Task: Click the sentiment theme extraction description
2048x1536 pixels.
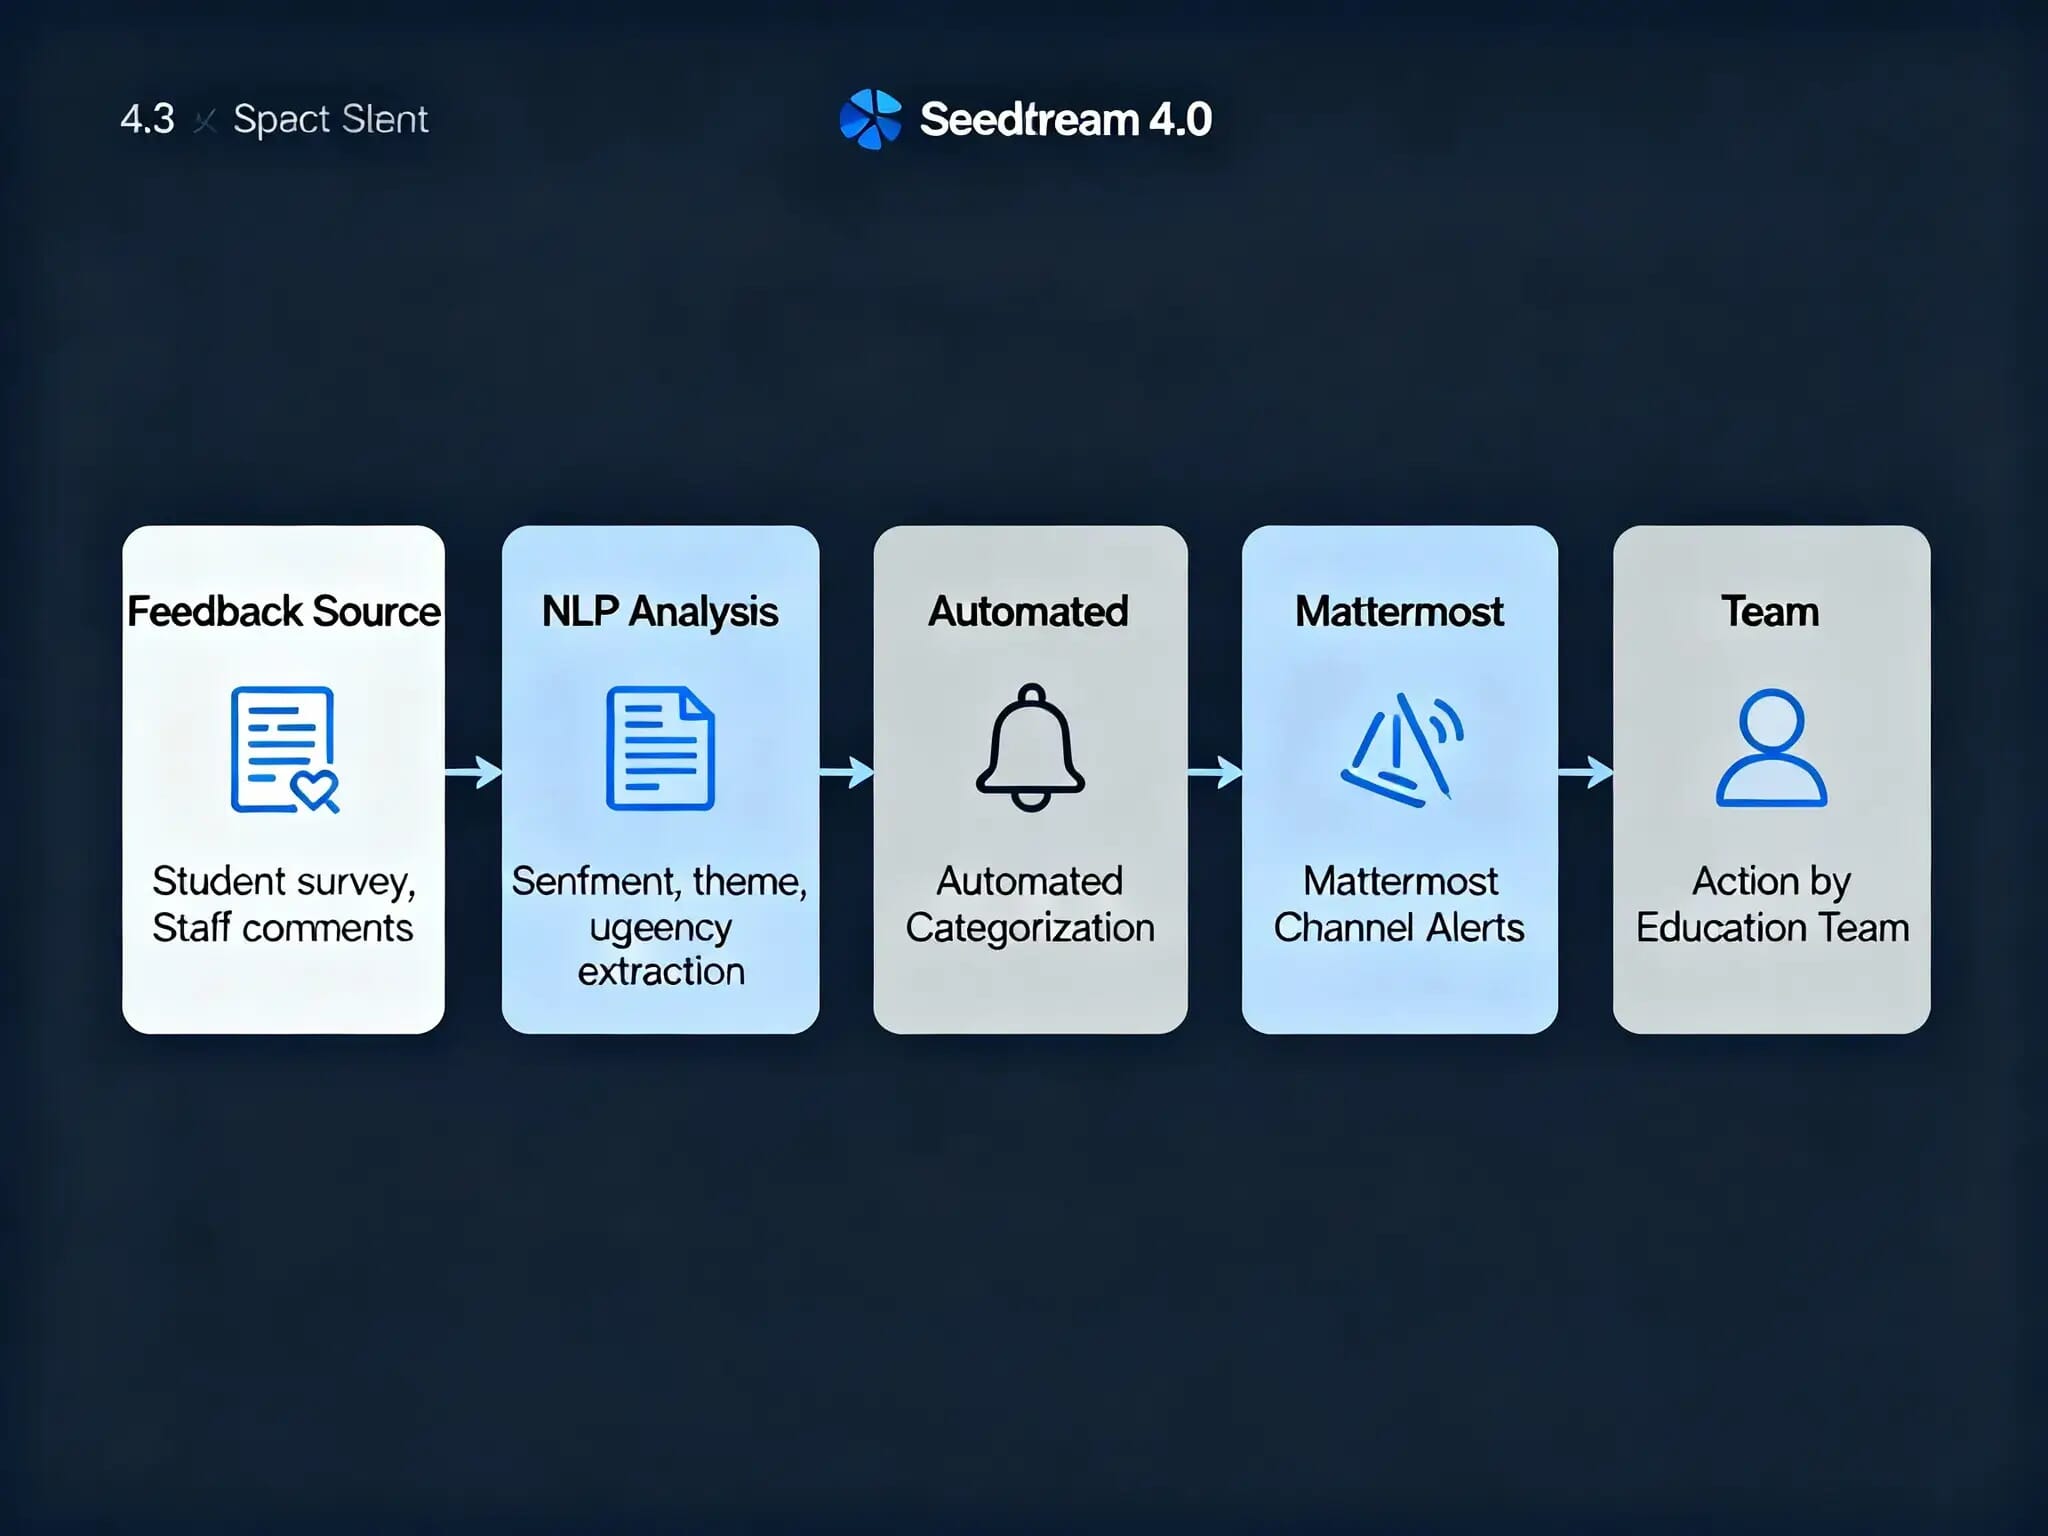Action: click(660, 926)
